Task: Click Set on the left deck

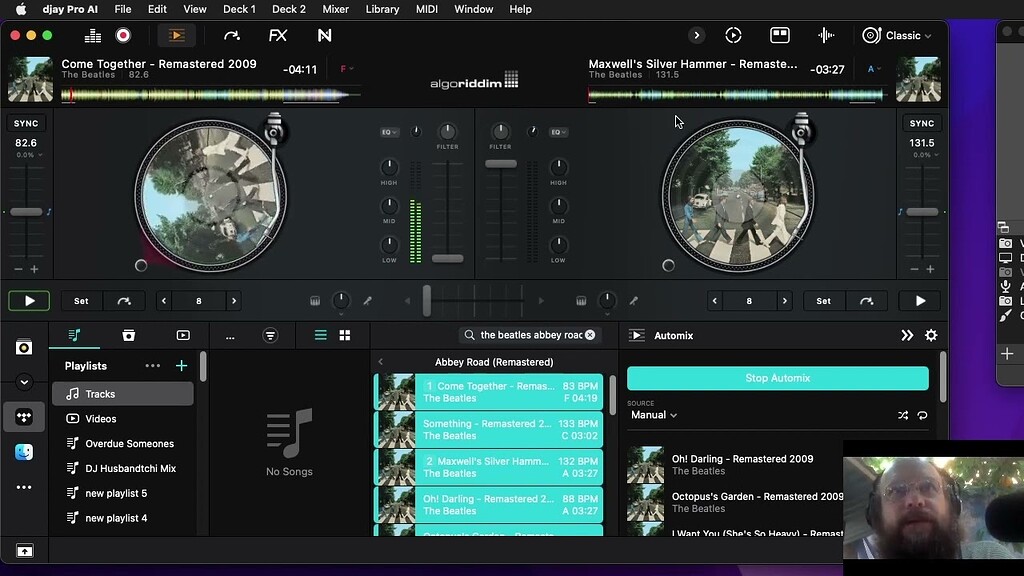Action: [80, 300]
